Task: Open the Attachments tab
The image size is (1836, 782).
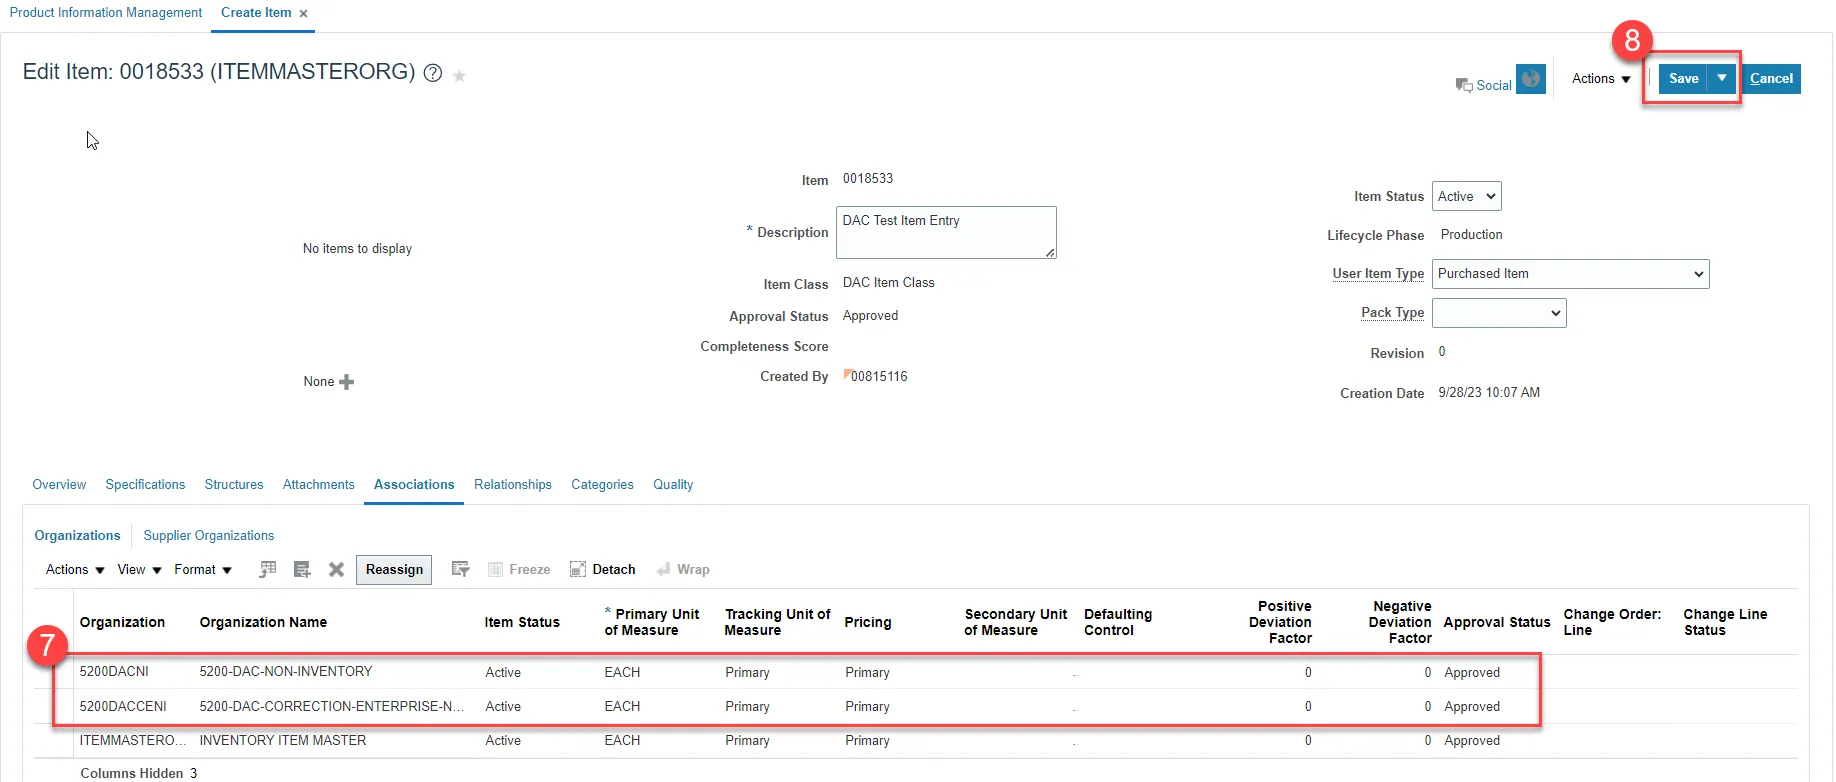Action: 319,485
